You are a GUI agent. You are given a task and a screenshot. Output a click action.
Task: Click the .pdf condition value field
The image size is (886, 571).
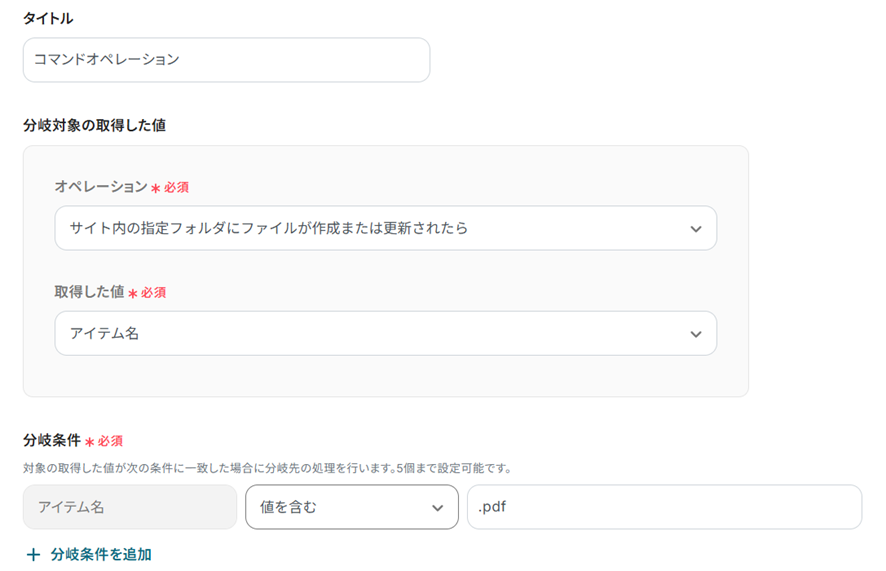[x=663, y=507]
